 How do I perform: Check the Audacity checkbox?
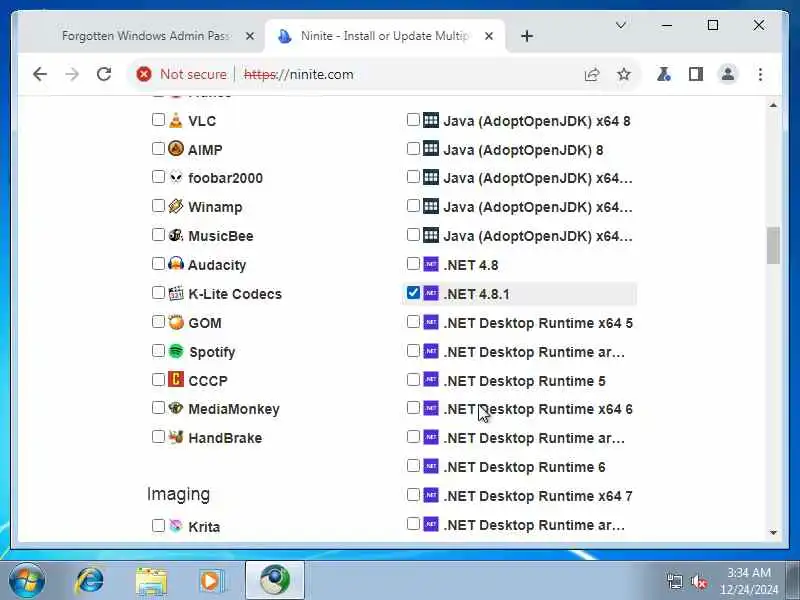click(158, 263)
